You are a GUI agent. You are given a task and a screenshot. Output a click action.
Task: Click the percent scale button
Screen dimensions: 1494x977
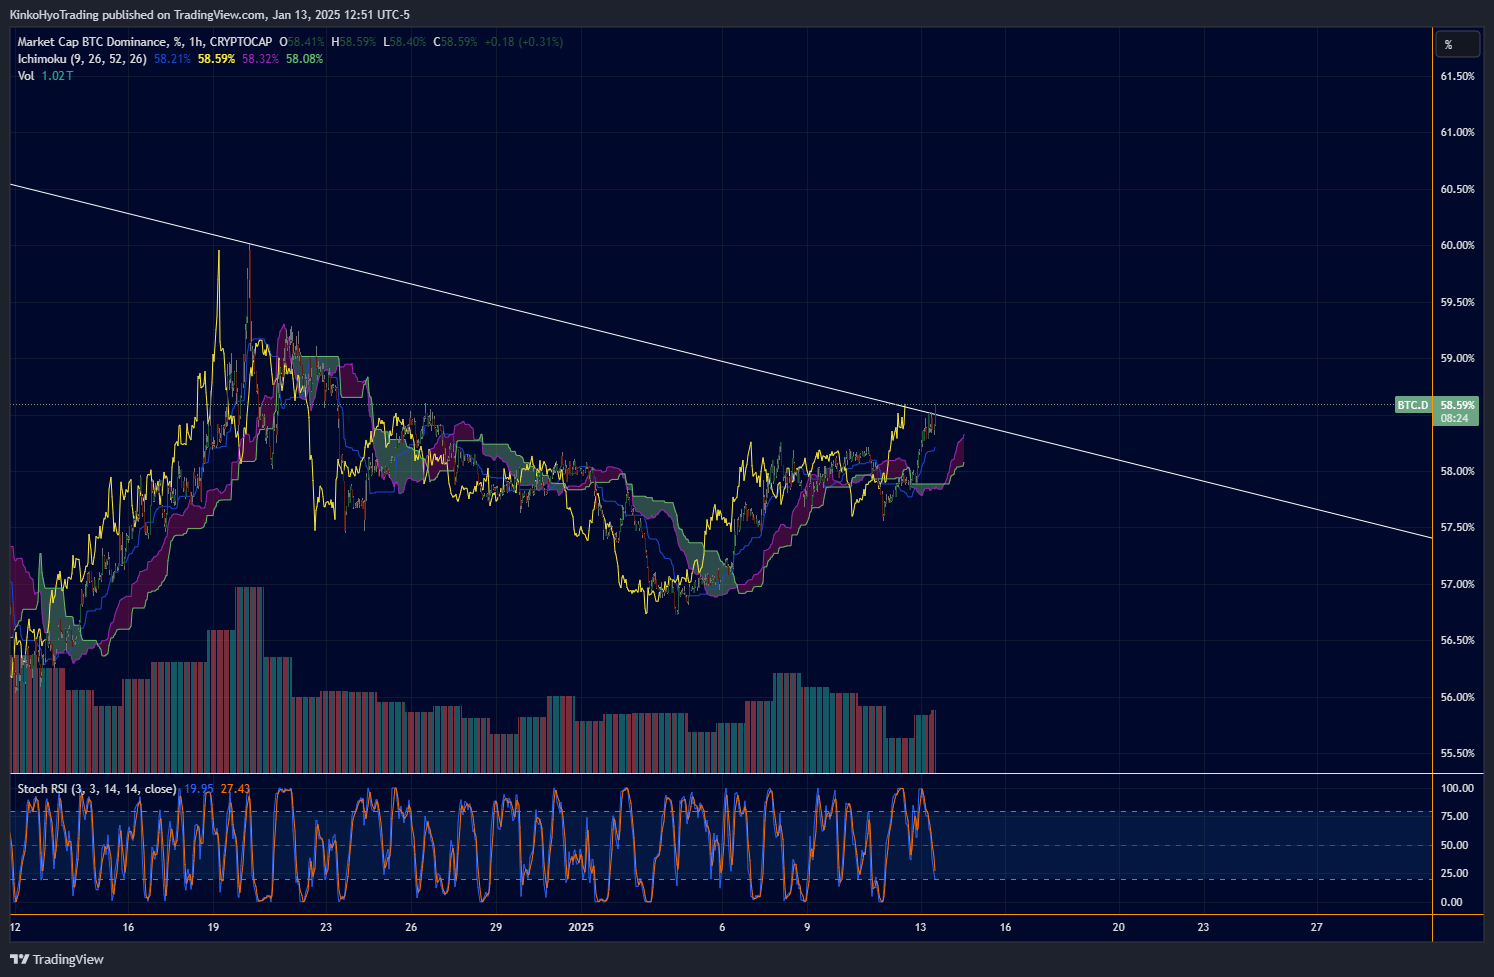[1457, 44]
